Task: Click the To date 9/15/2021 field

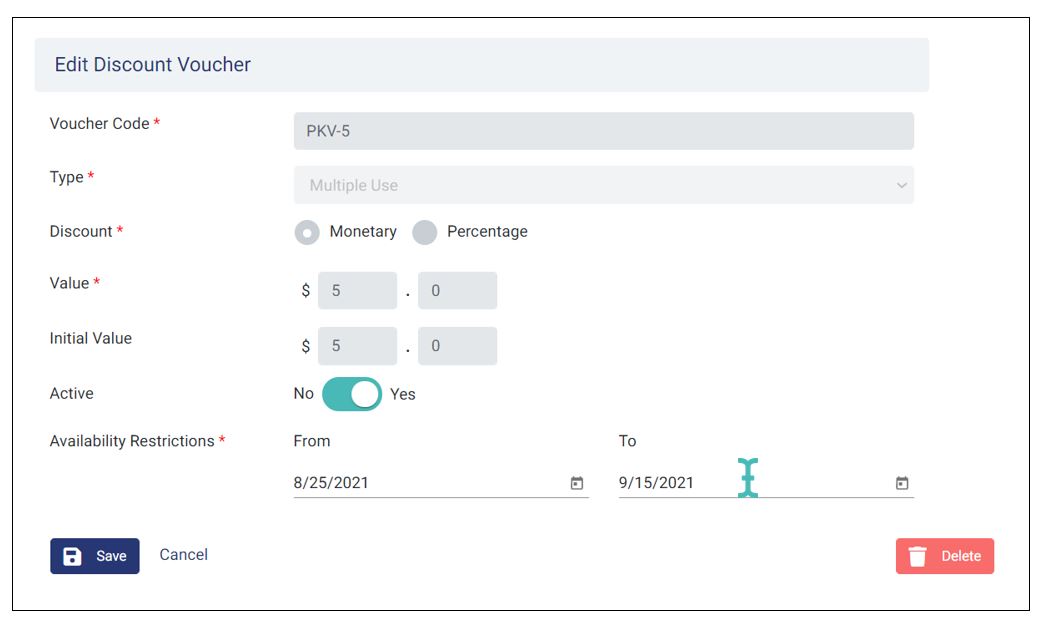Action: (680, 483)
